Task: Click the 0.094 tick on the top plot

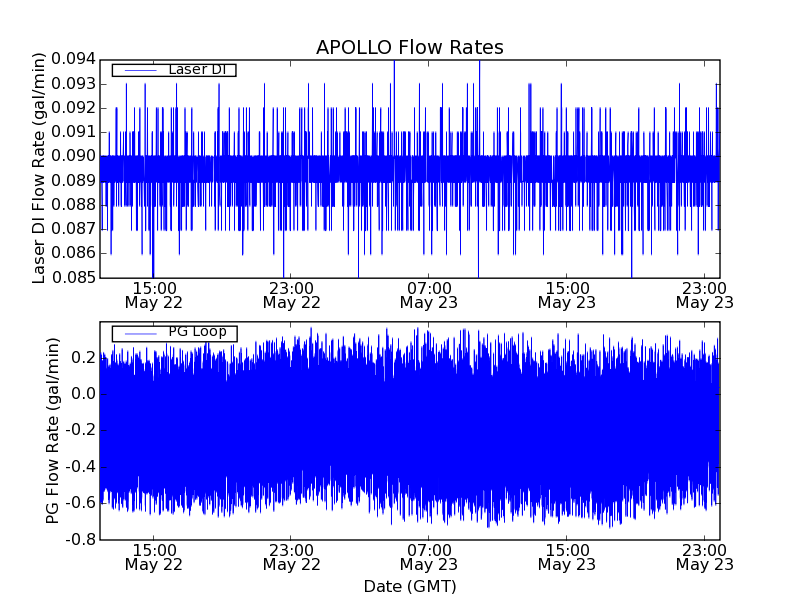Action: [69, 60]
